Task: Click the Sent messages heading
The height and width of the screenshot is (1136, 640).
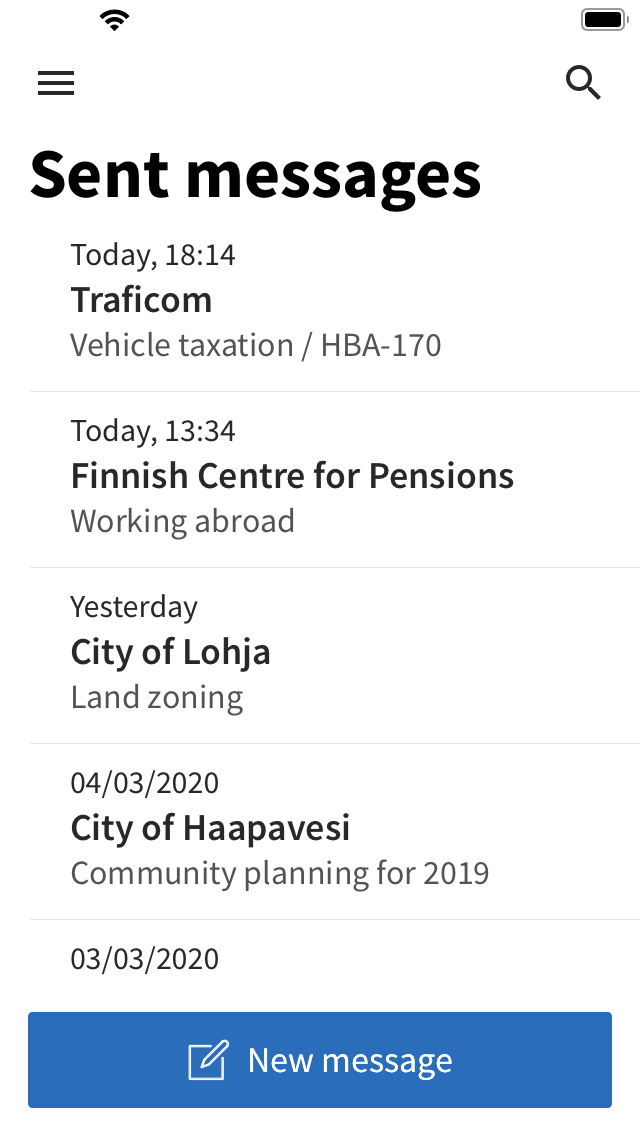Action: 256,174
